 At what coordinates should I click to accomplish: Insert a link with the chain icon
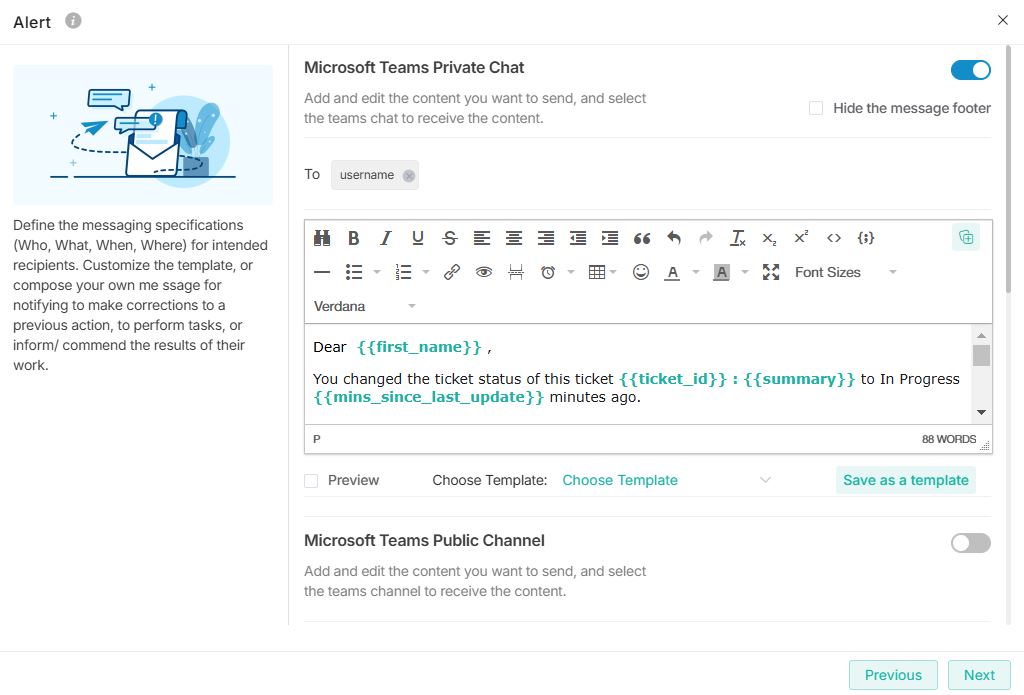(x=452, y=272)
